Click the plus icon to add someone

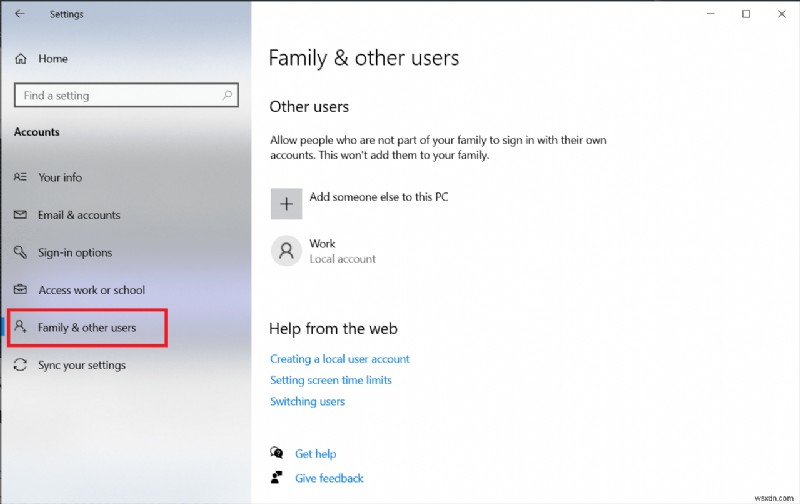(286, 203)
